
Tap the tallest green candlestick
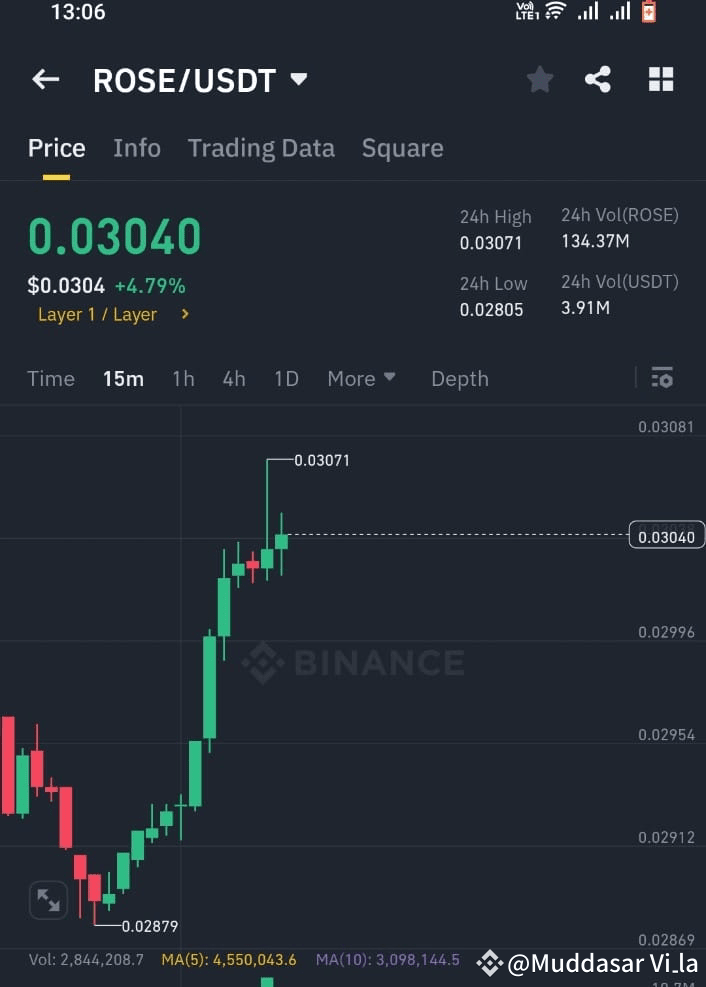click(210, 687)
